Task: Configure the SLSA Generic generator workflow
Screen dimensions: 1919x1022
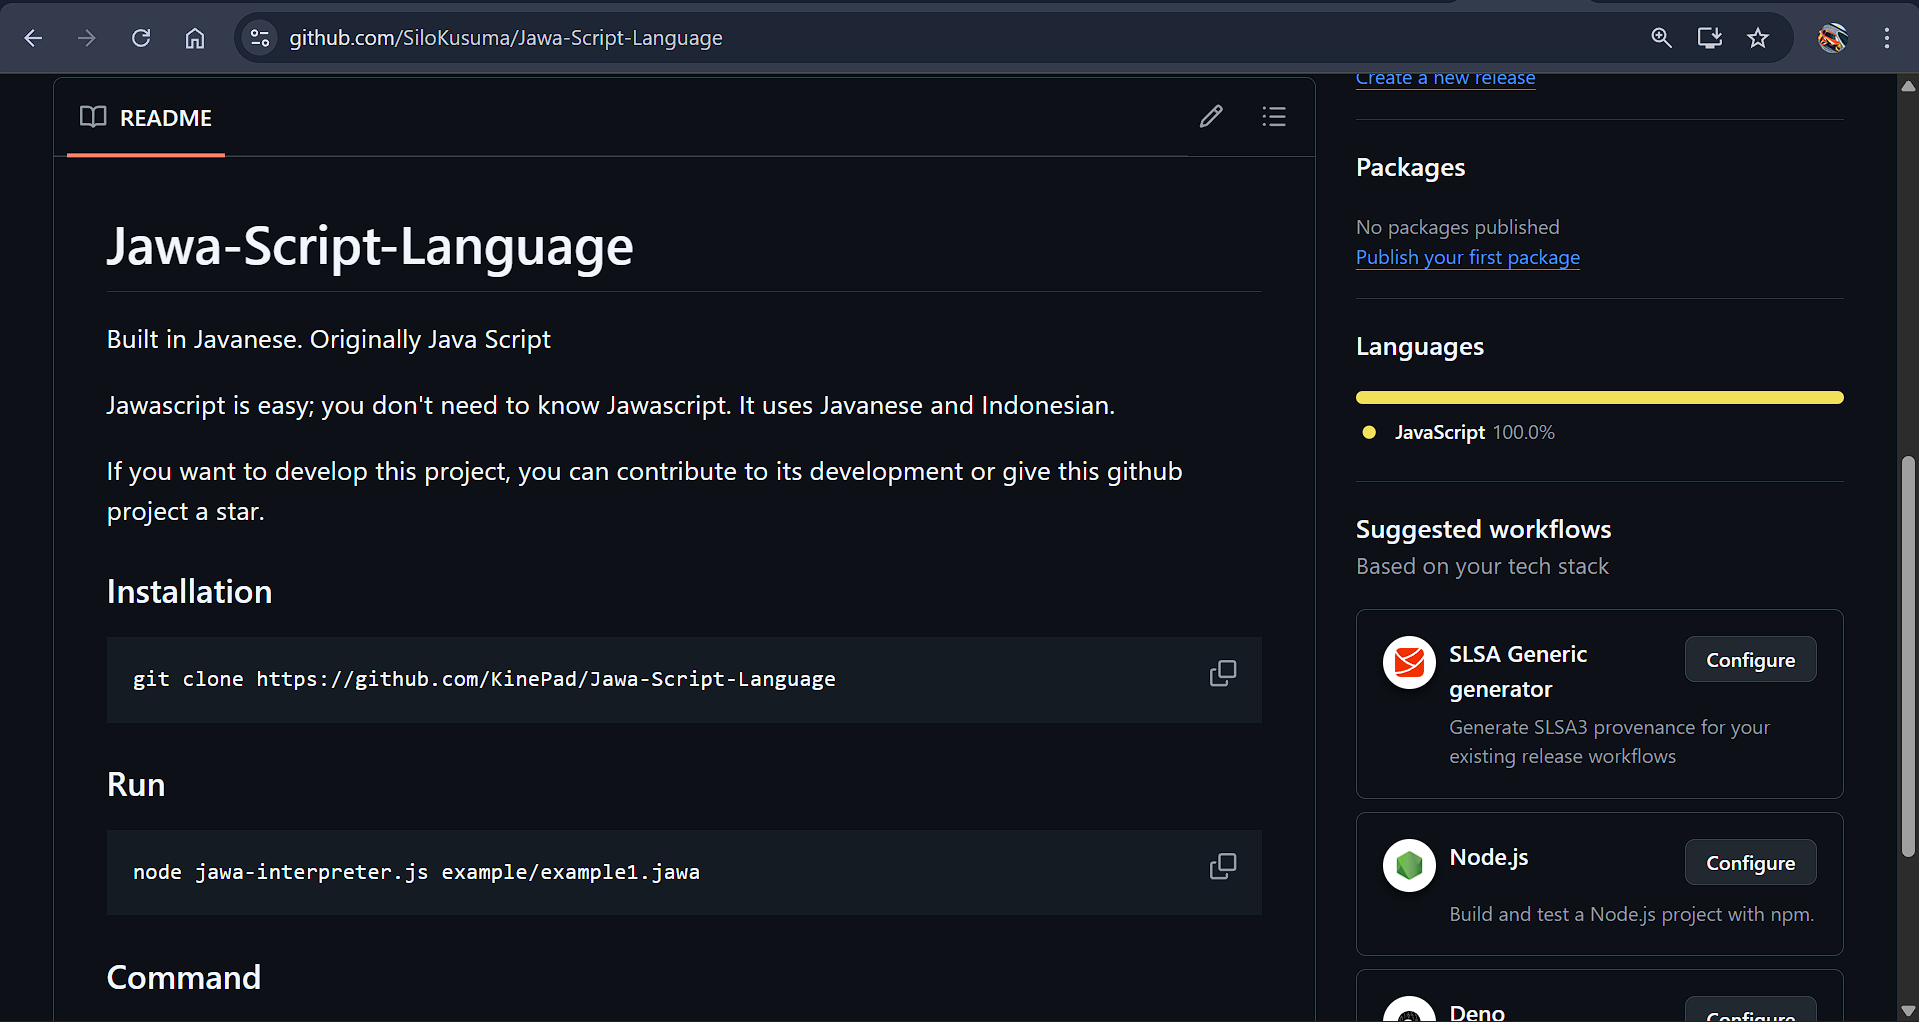Action: coord(1749,660)
